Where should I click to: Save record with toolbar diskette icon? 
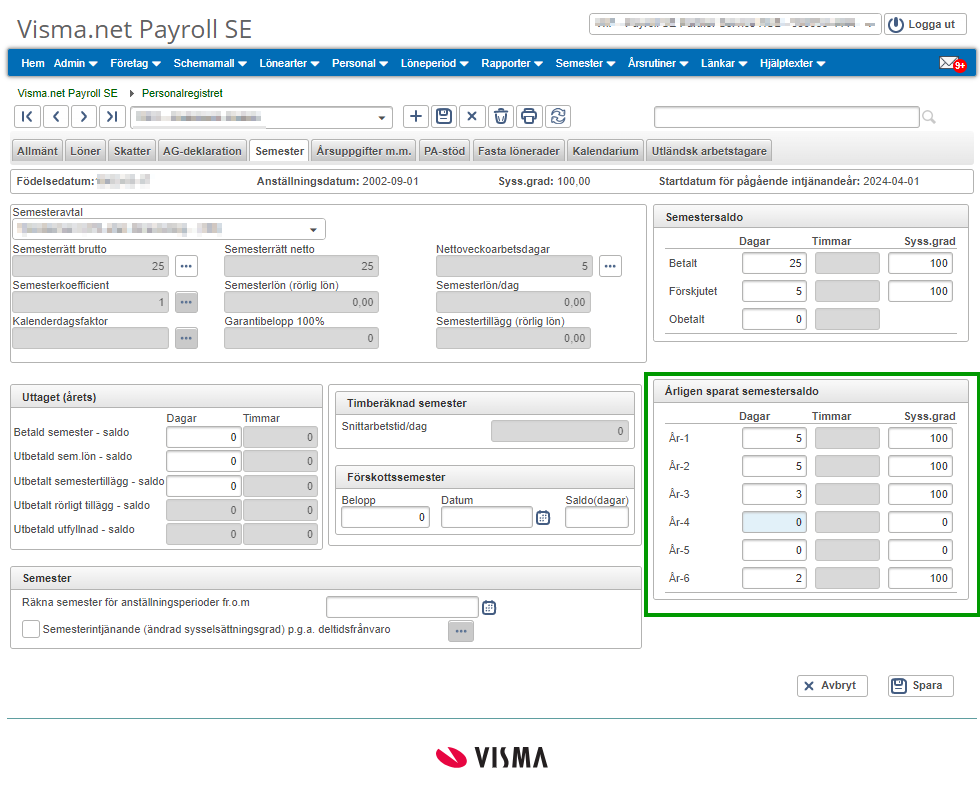click(444, 116)
